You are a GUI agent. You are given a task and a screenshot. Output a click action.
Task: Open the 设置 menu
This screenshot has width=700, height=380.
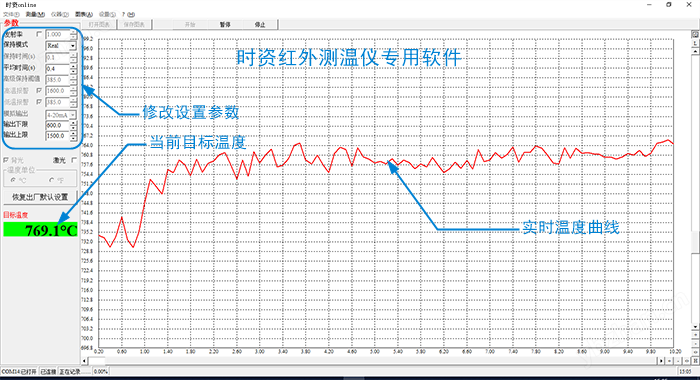[x=107, y=14]
